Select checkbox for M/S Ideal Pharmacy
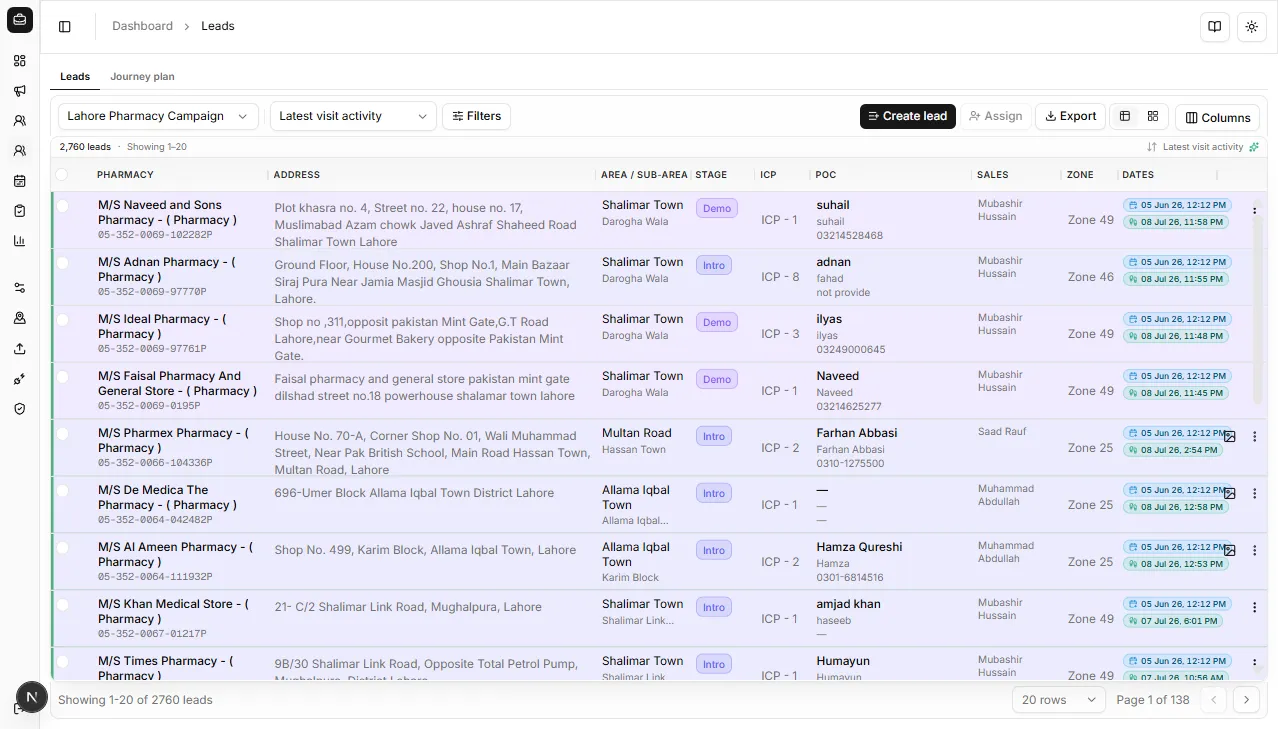 [63, 320]
